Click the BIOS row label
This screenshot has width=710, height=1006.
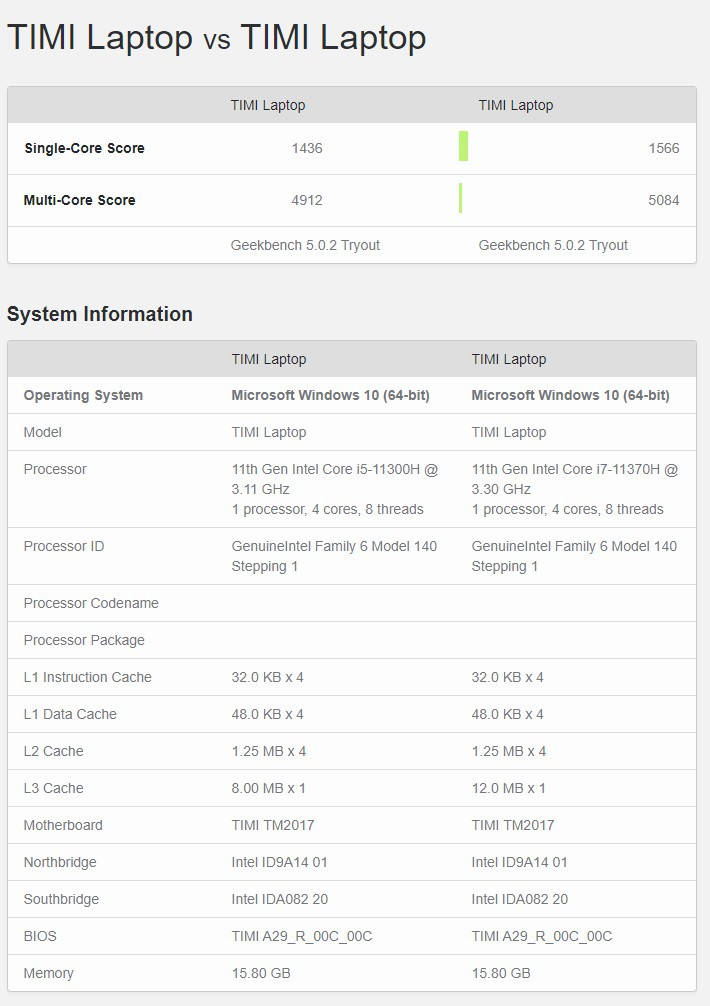pos(40,936)
